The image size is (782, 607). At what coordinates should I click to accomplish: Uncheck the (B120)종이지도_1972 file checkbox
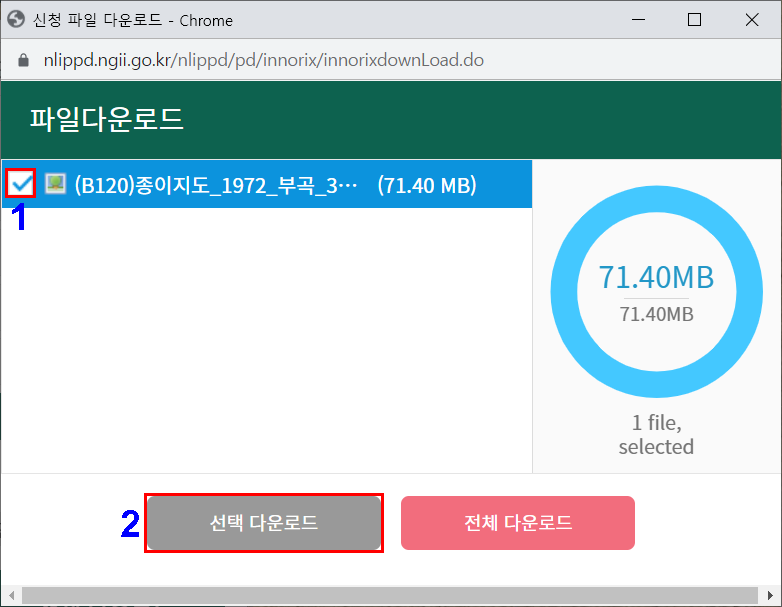(21, 184)
